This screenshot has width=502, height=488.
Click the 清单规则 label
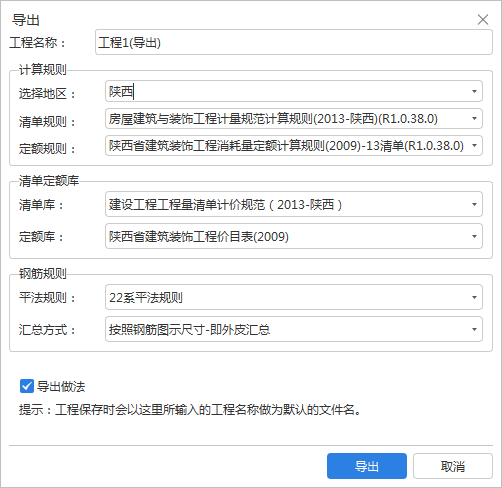pyautogui.click(x=47, y=122)
